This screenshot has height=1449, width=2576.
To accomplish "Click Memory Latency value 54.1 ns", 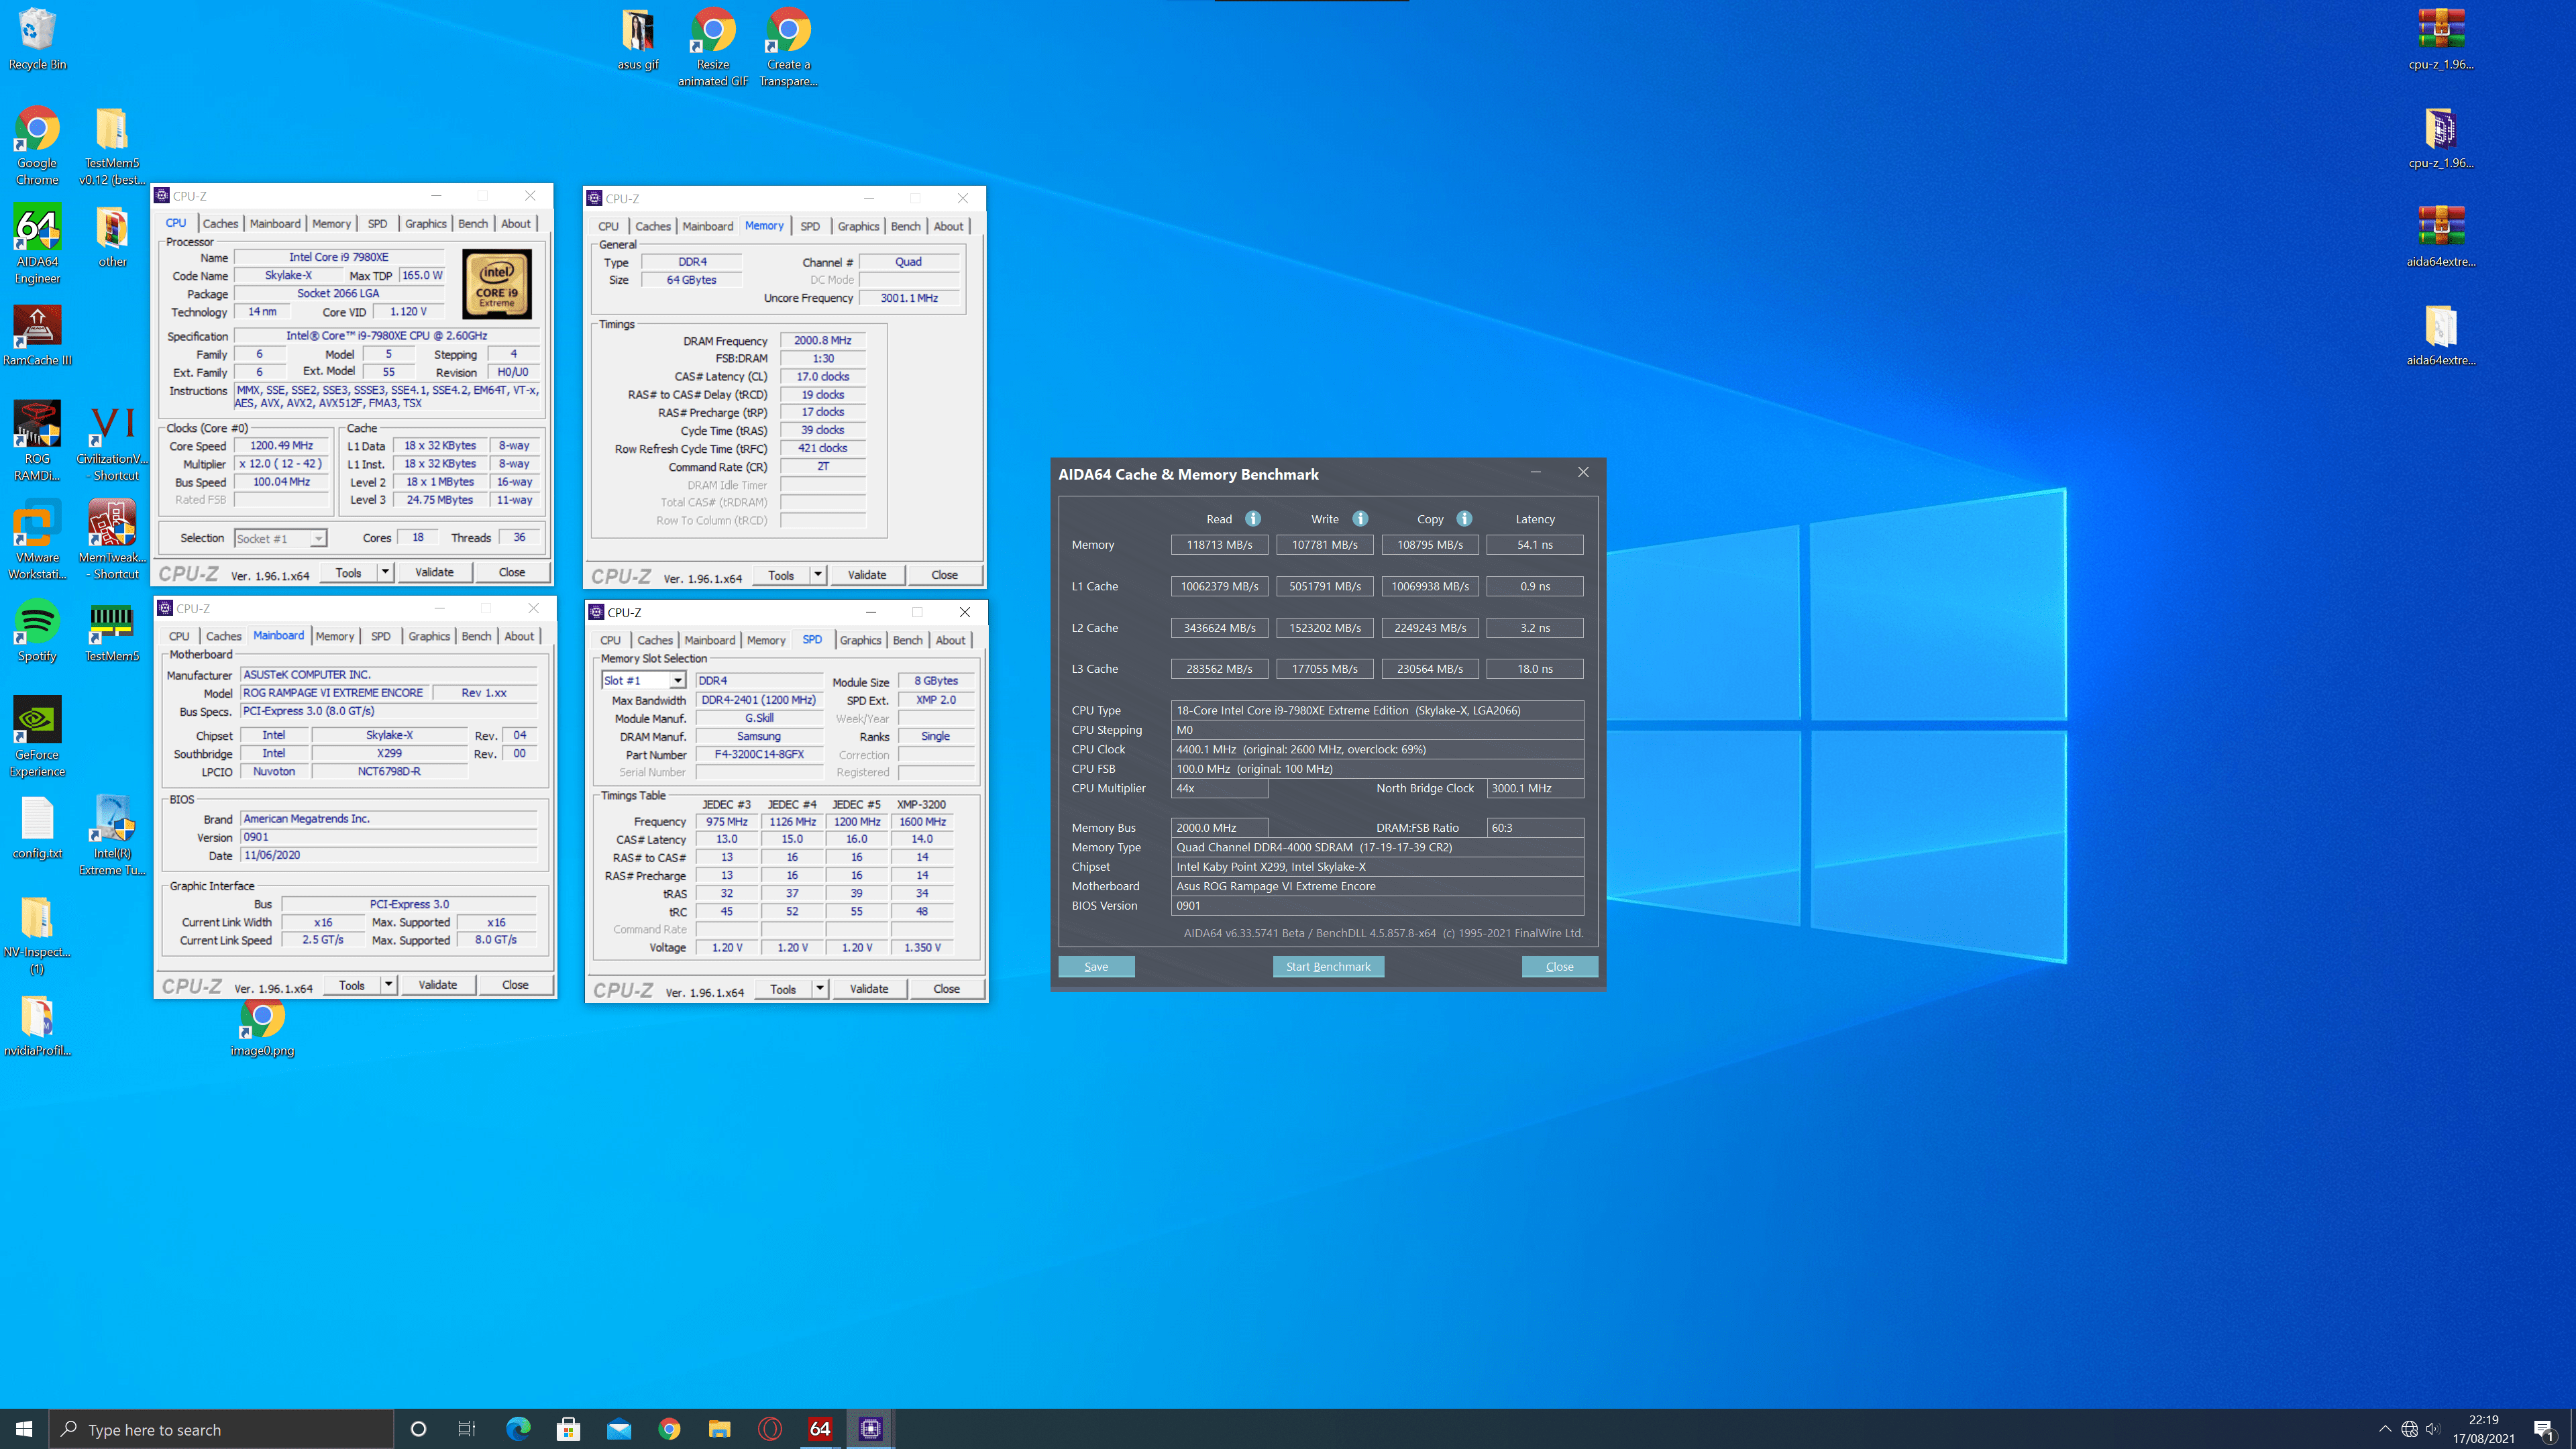I will [1534, 544].
